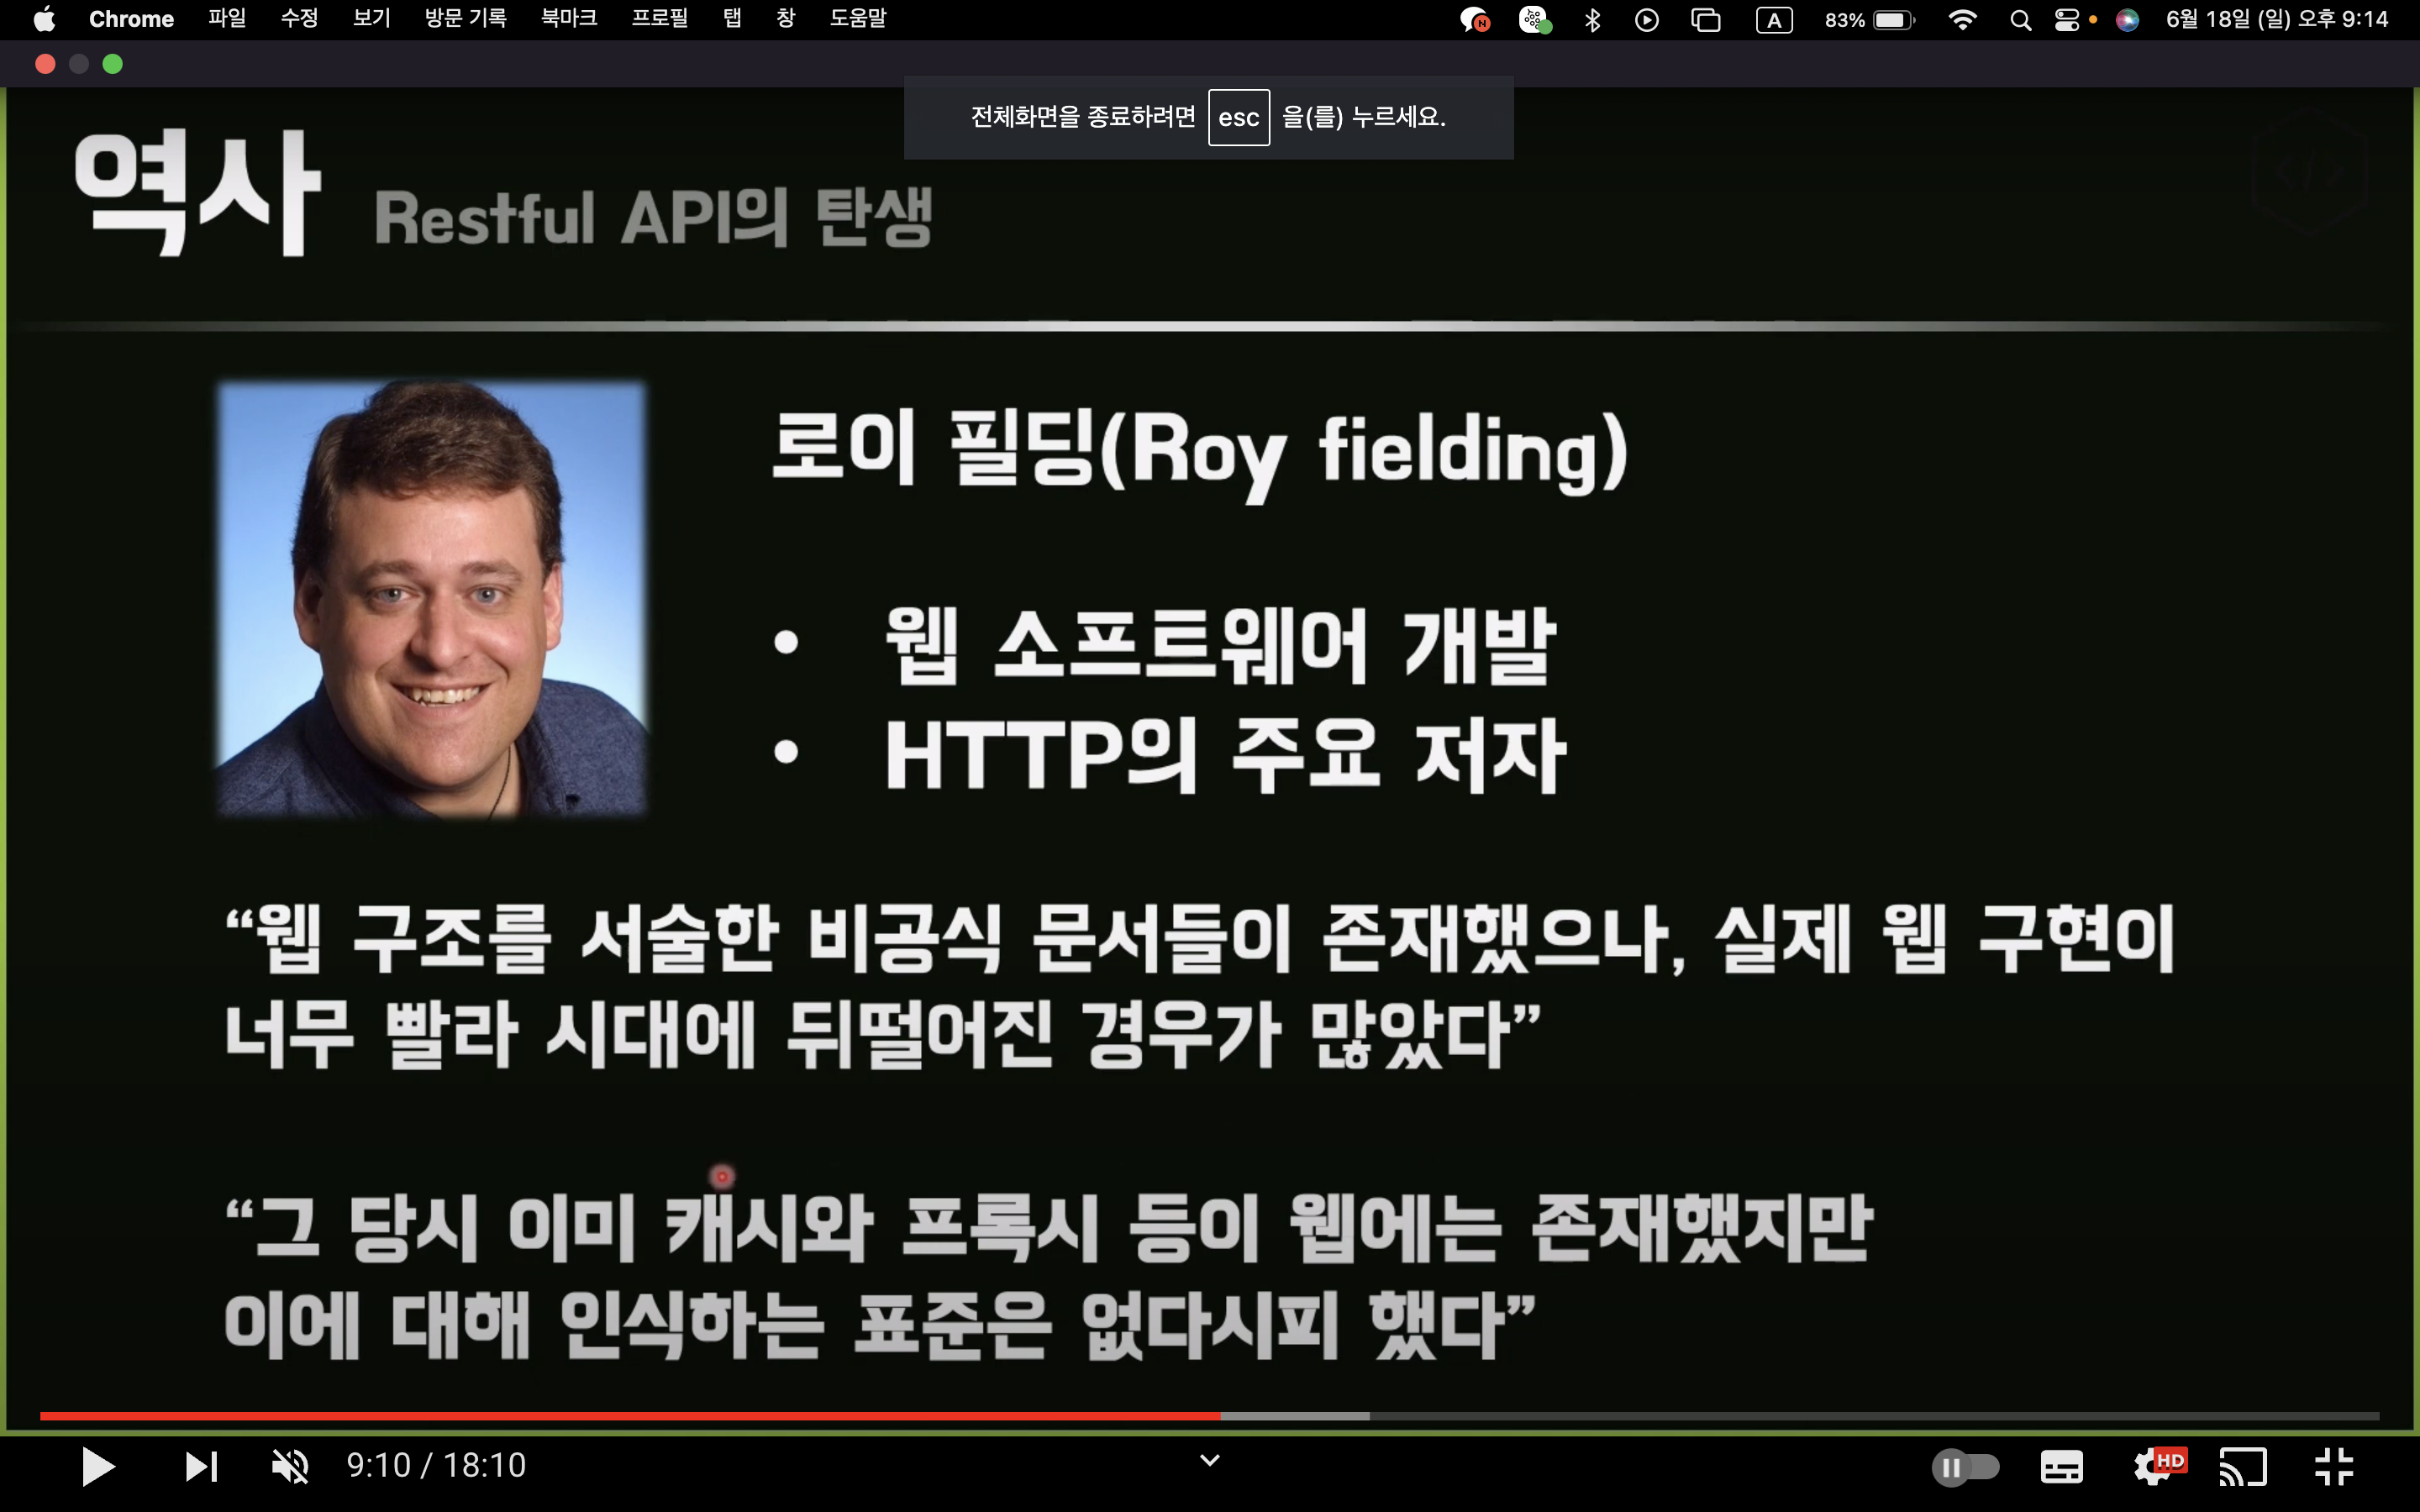
Task: Open macOS Control Center
Action: pos(2066,20)
